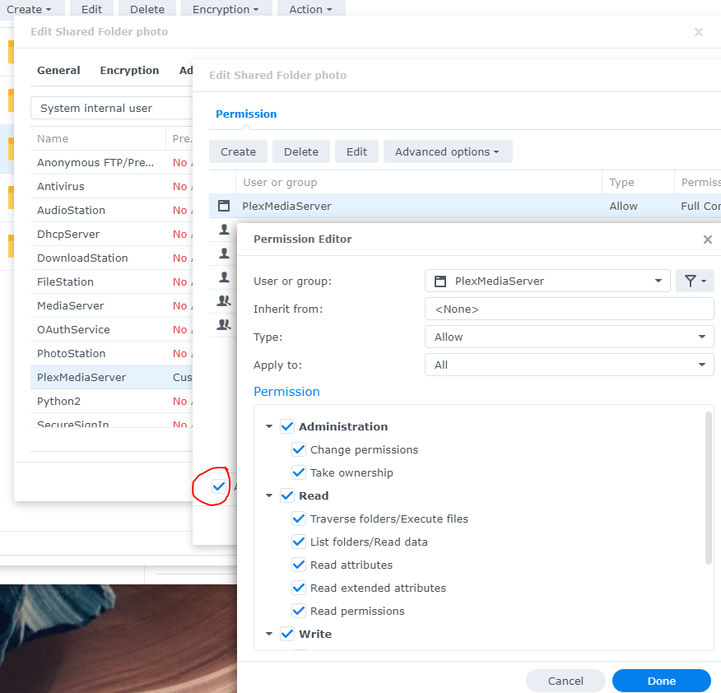The width and height of the screenshot is (721, 693).
Task: Collapse the Read permission group
Action: (x=269, y=495)
